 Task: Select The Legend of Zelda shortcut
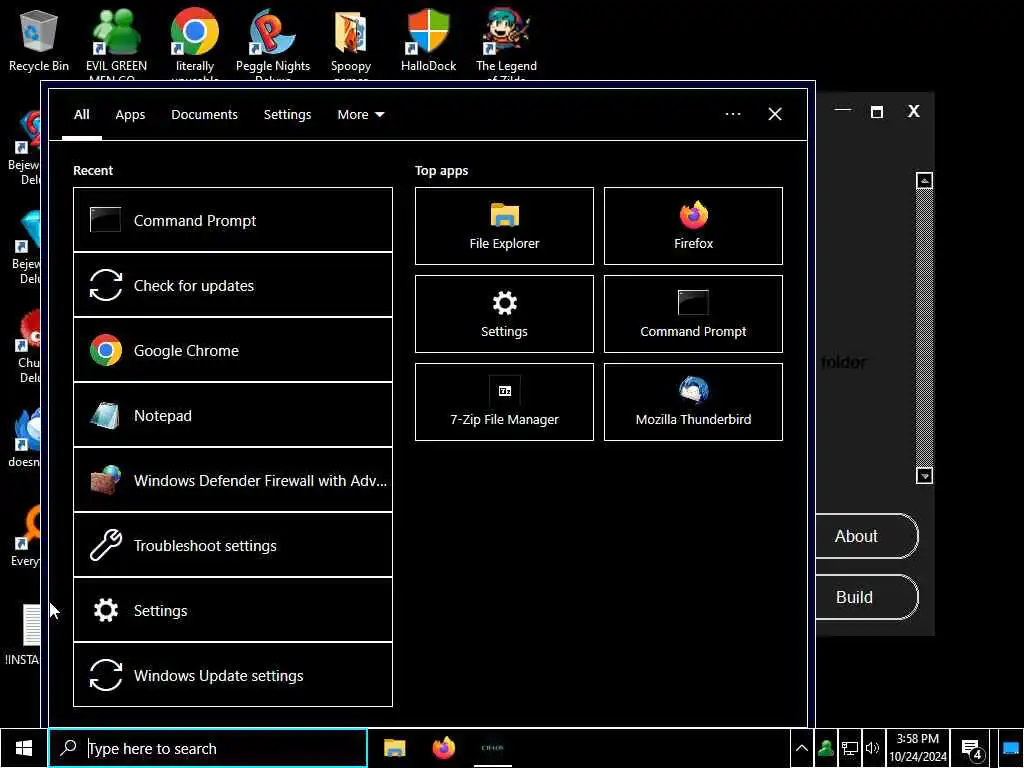506,43
